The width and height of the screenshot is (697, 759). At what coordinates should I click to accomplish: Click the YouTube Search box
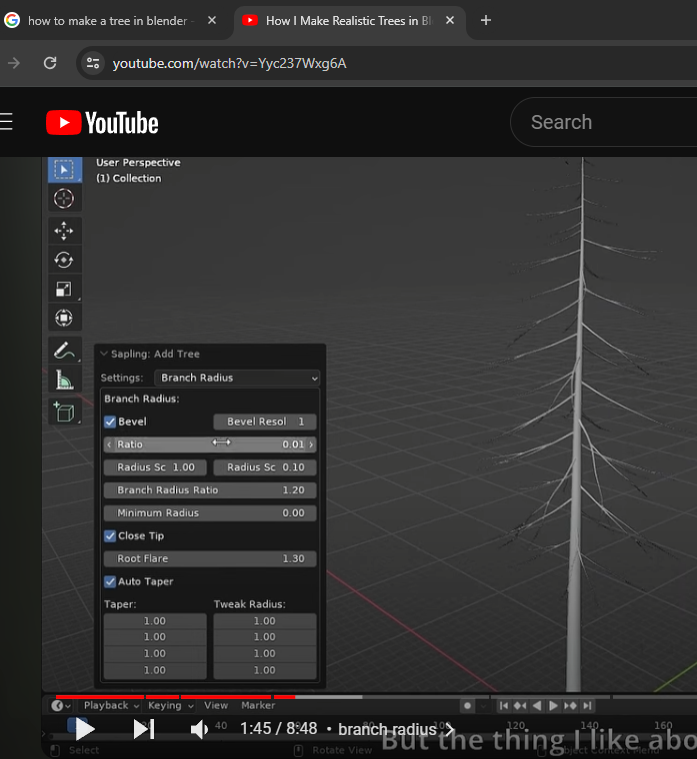[x=605, y=122]
